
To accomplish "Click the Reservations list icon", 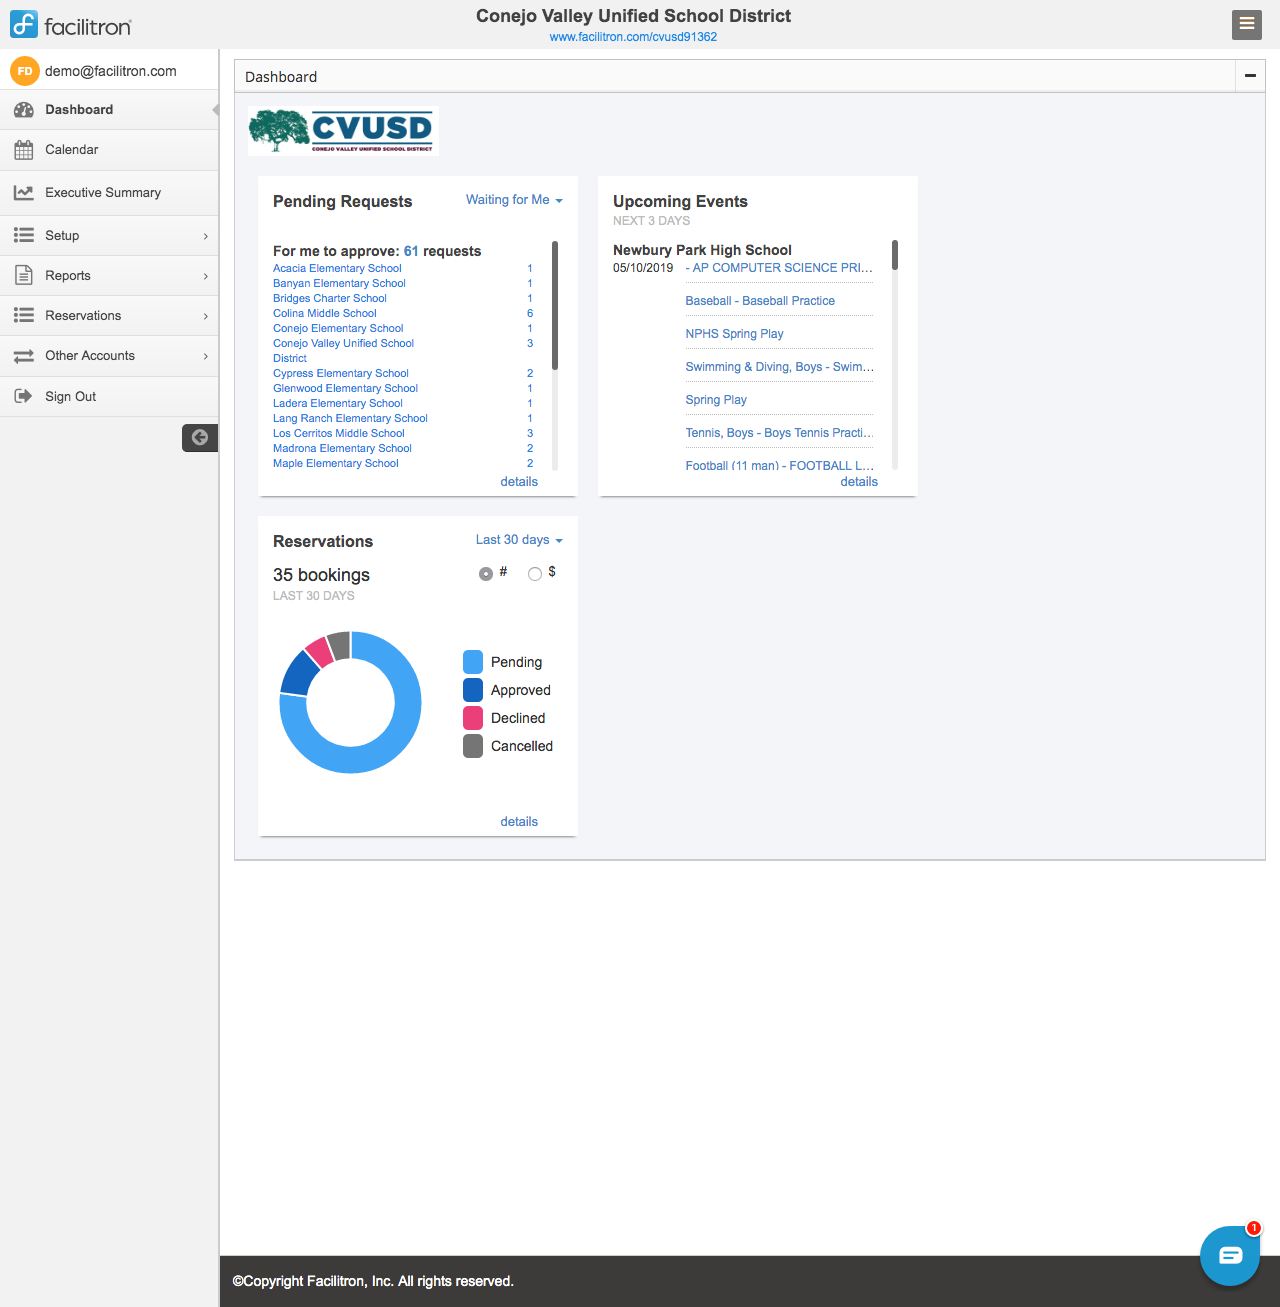I will (24, 315).
